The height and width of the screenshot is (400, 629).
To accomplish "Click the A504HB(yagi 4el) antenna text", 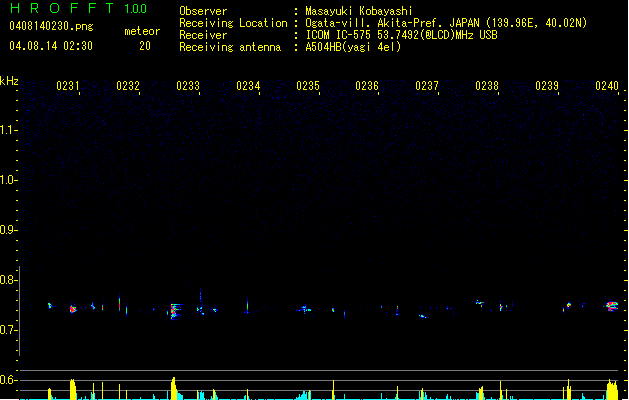I will tap(353, 47).
